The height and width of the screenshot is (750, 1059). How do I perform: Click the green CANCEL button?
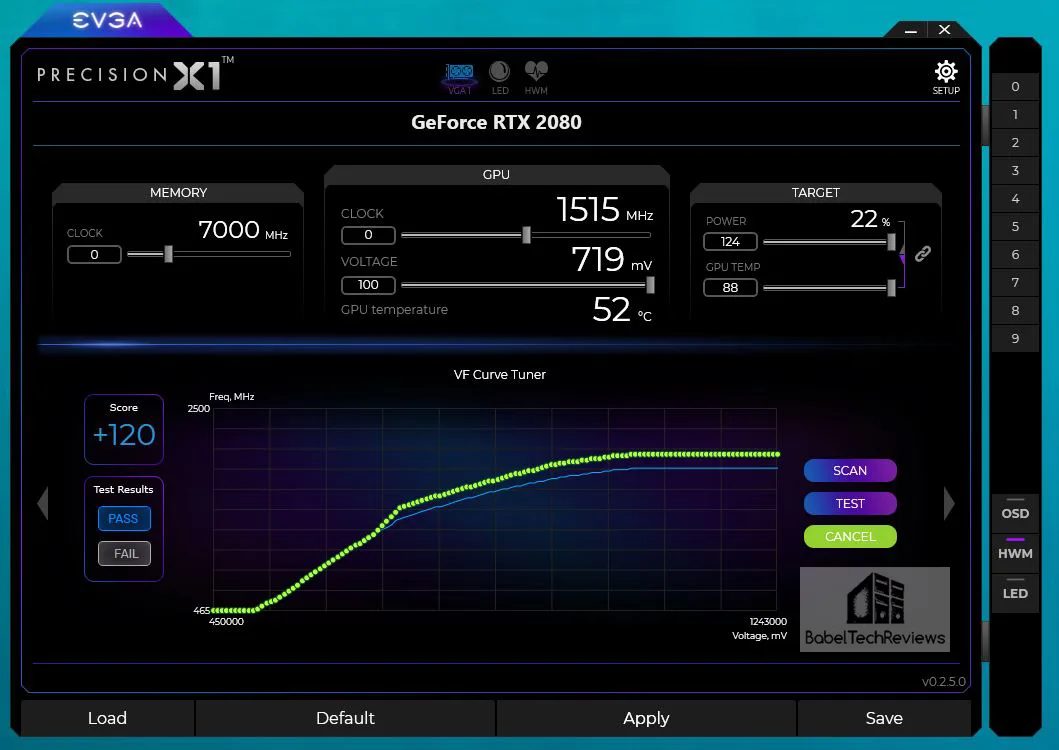point(850,536)
